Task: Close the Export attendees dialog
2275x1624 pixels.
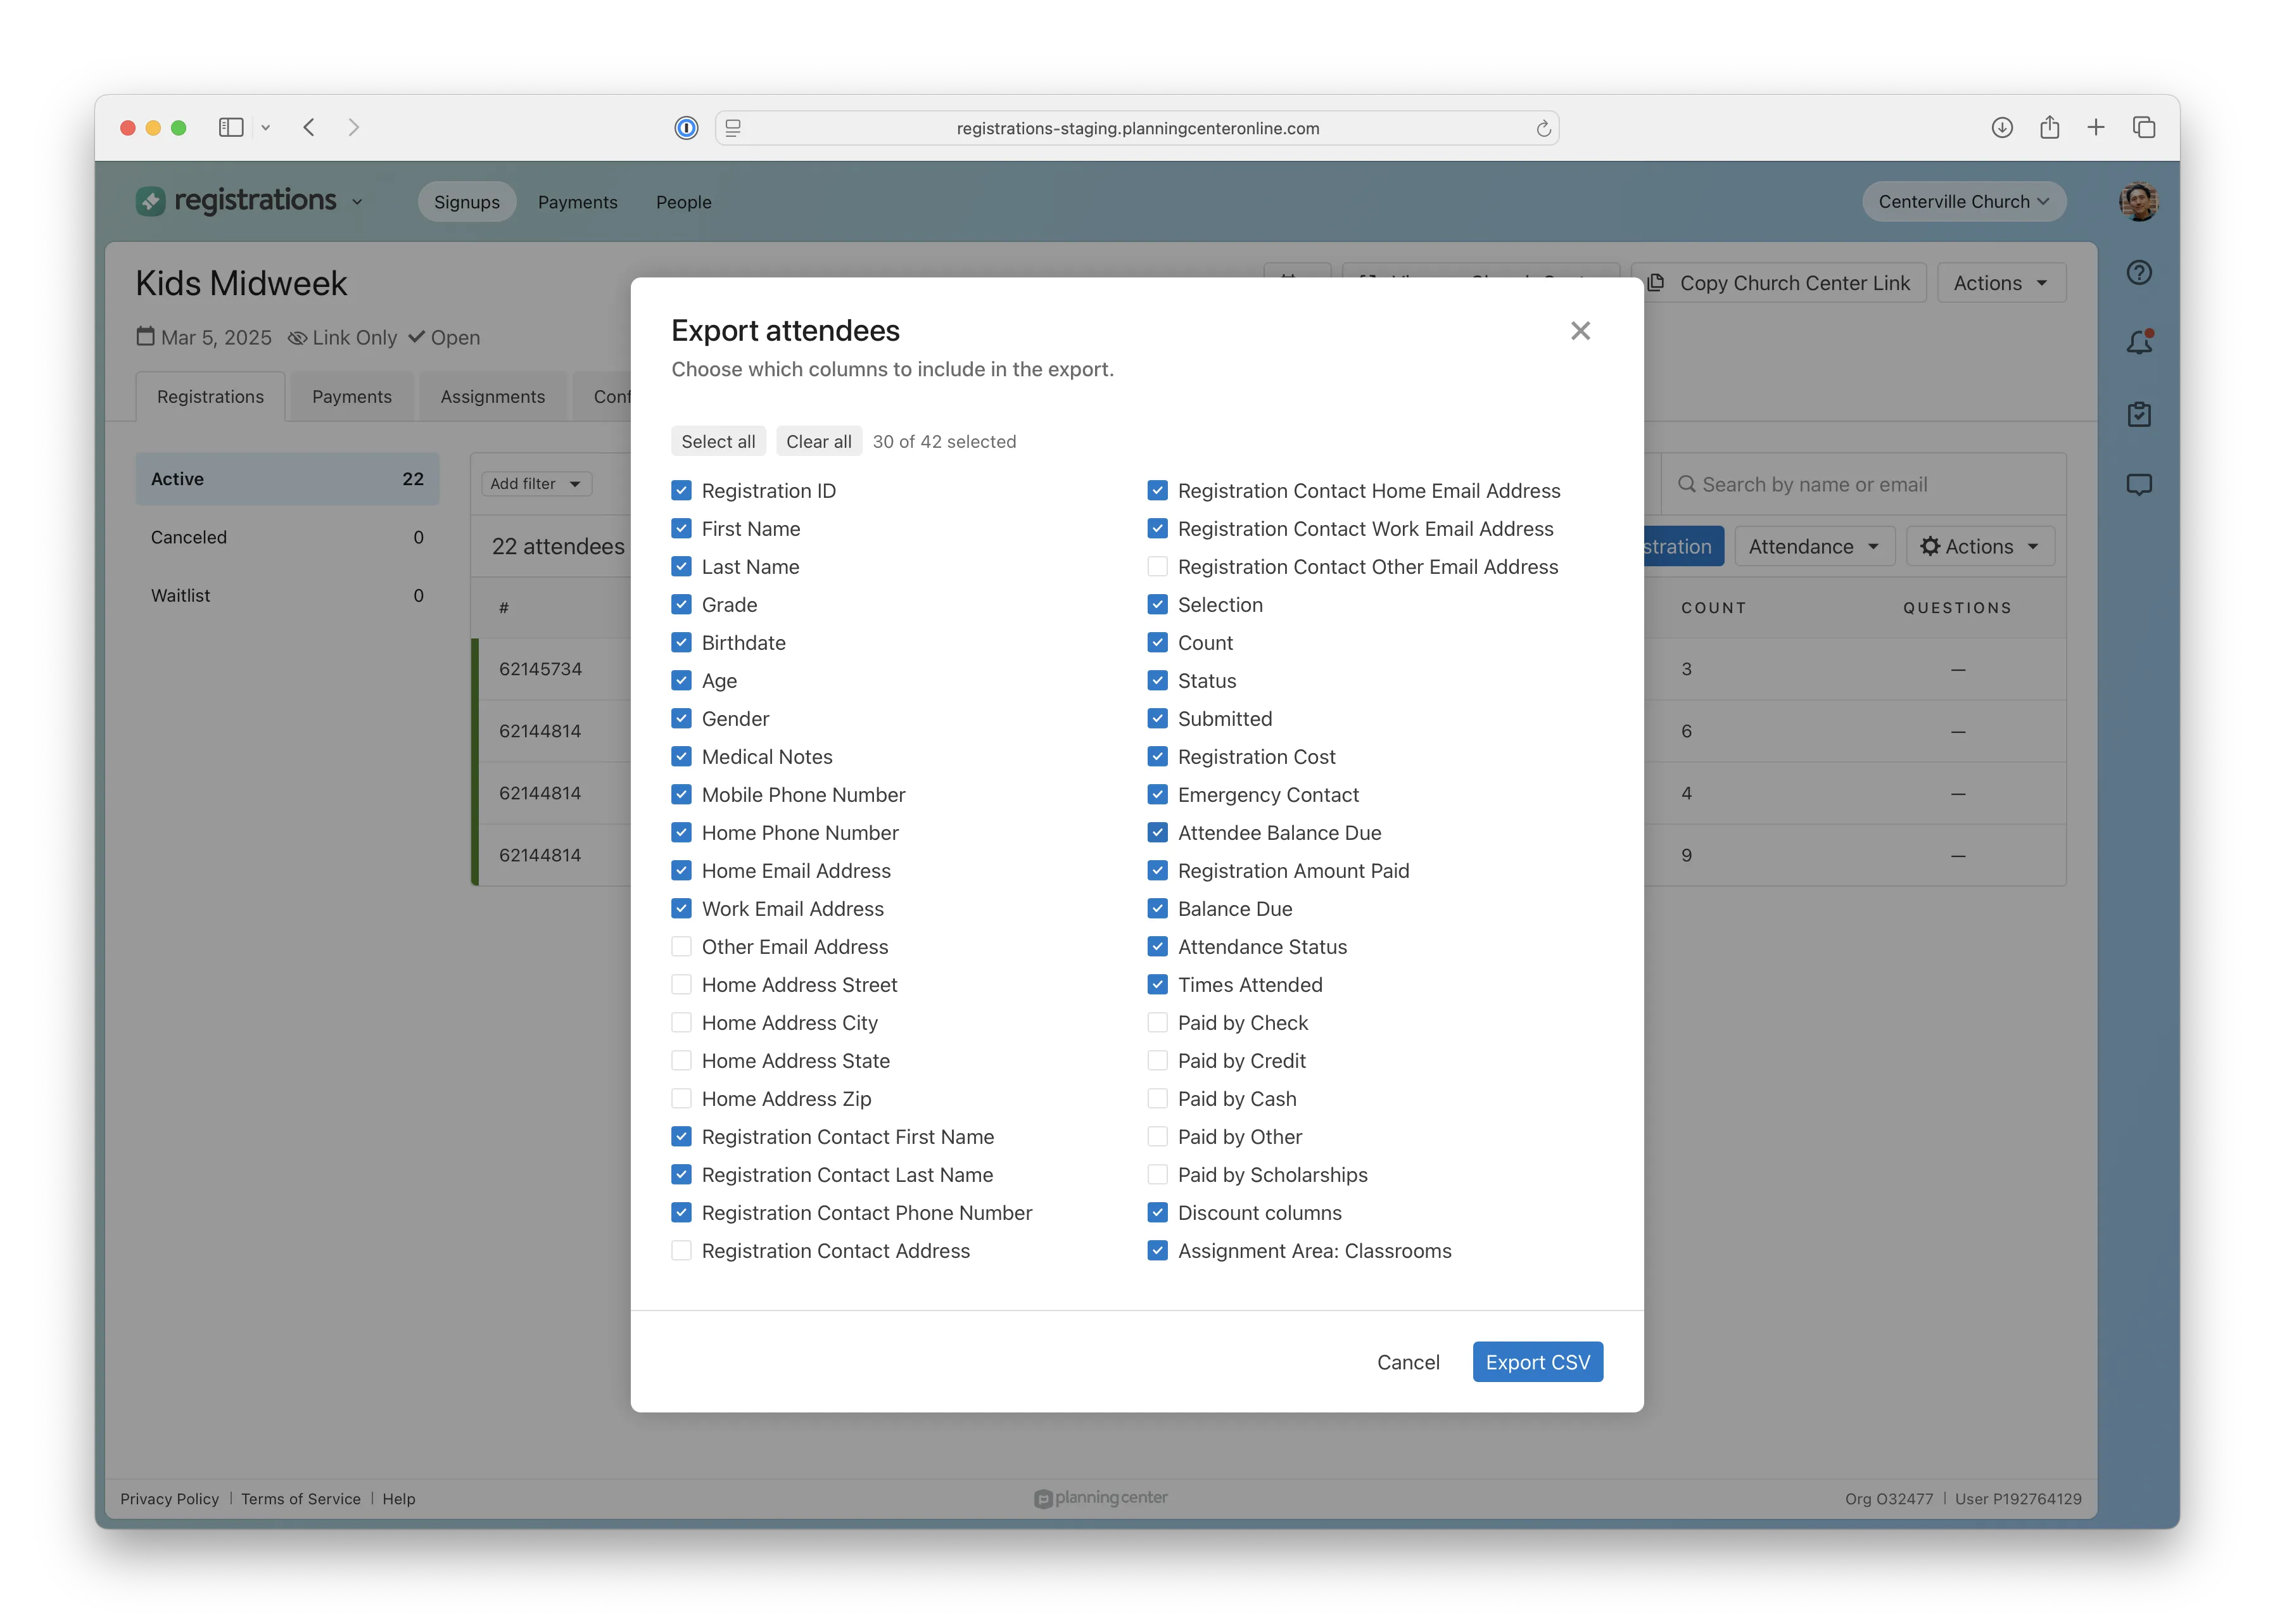Action: [x=1579, y=330]
